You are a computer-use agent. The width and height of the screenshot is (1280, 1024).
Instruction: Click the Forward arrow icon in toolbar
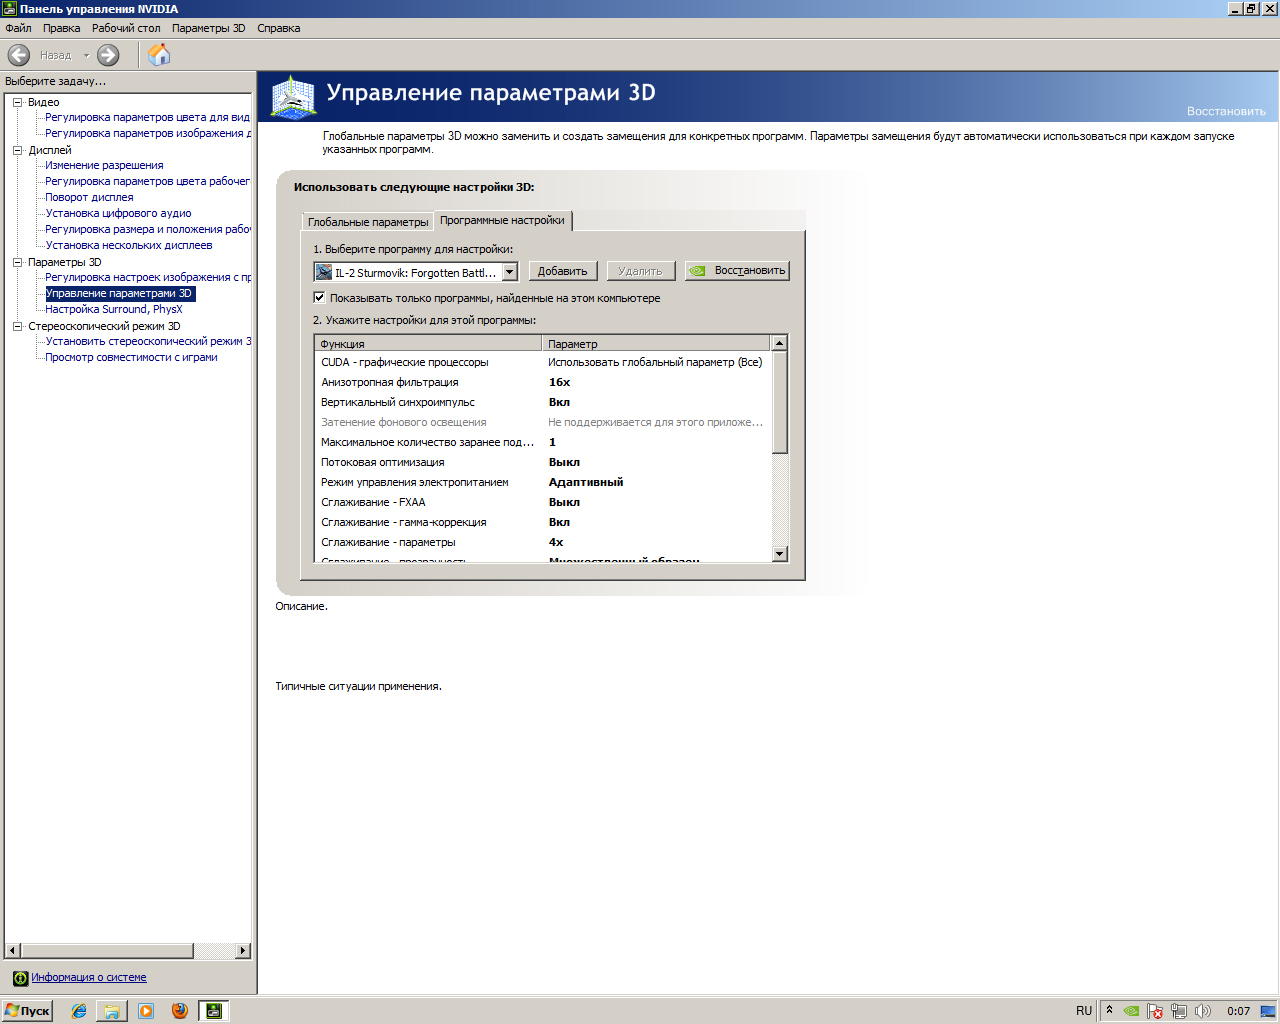(x=108, y=55)
